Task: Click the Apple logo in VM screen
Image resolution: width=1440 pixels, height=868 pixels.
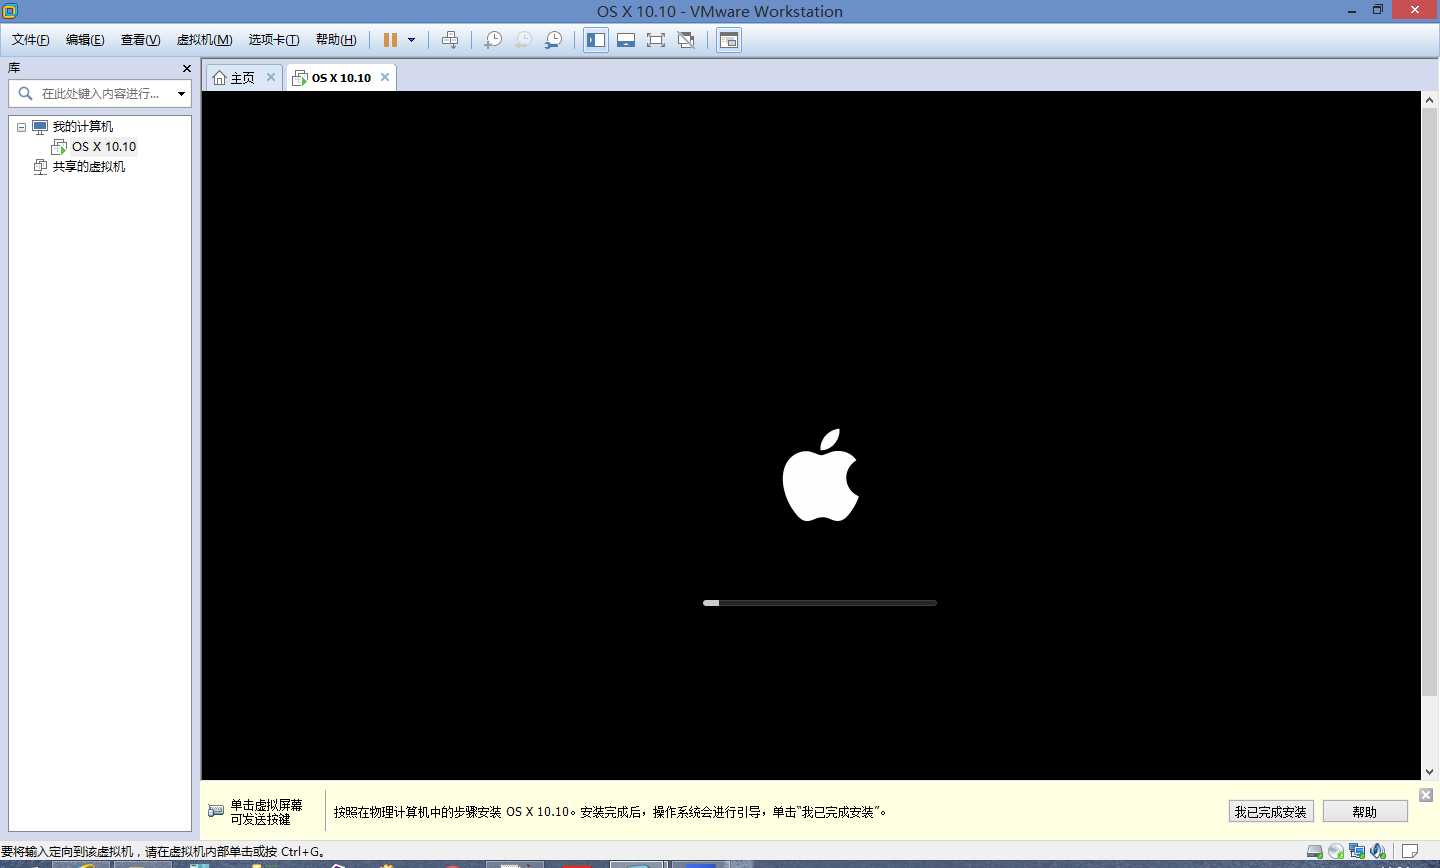Action: click(820, 475)
